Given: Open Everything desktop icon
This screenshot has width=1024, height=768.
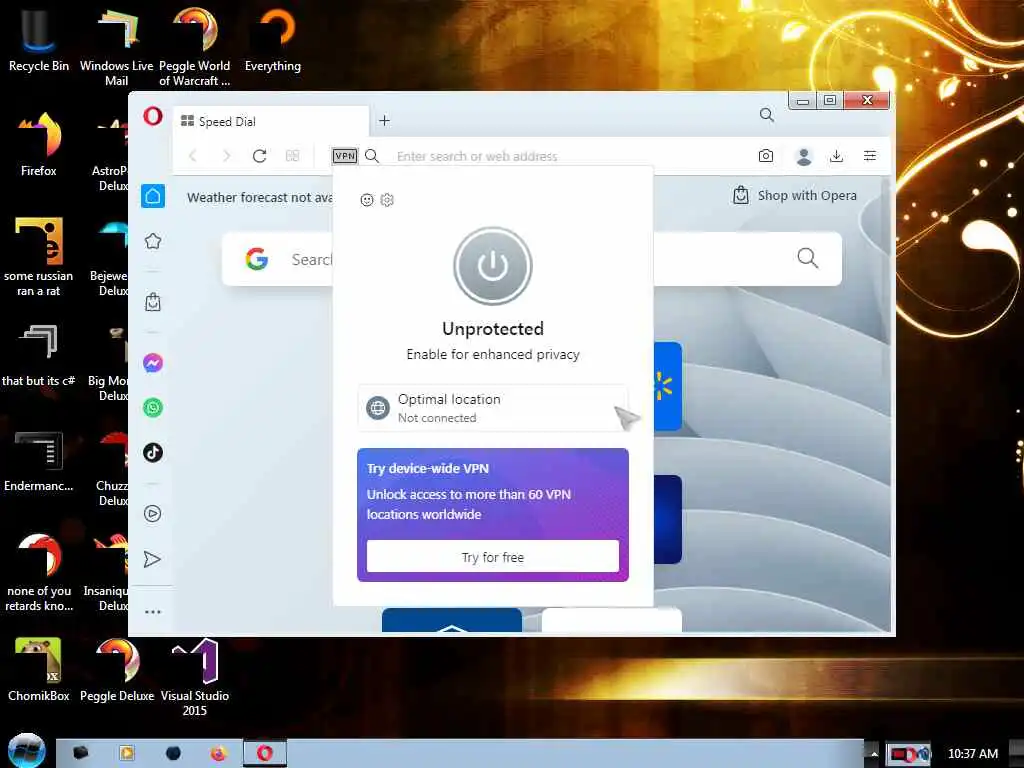Looking at the screenshot, I should click(x=273, y=39).
